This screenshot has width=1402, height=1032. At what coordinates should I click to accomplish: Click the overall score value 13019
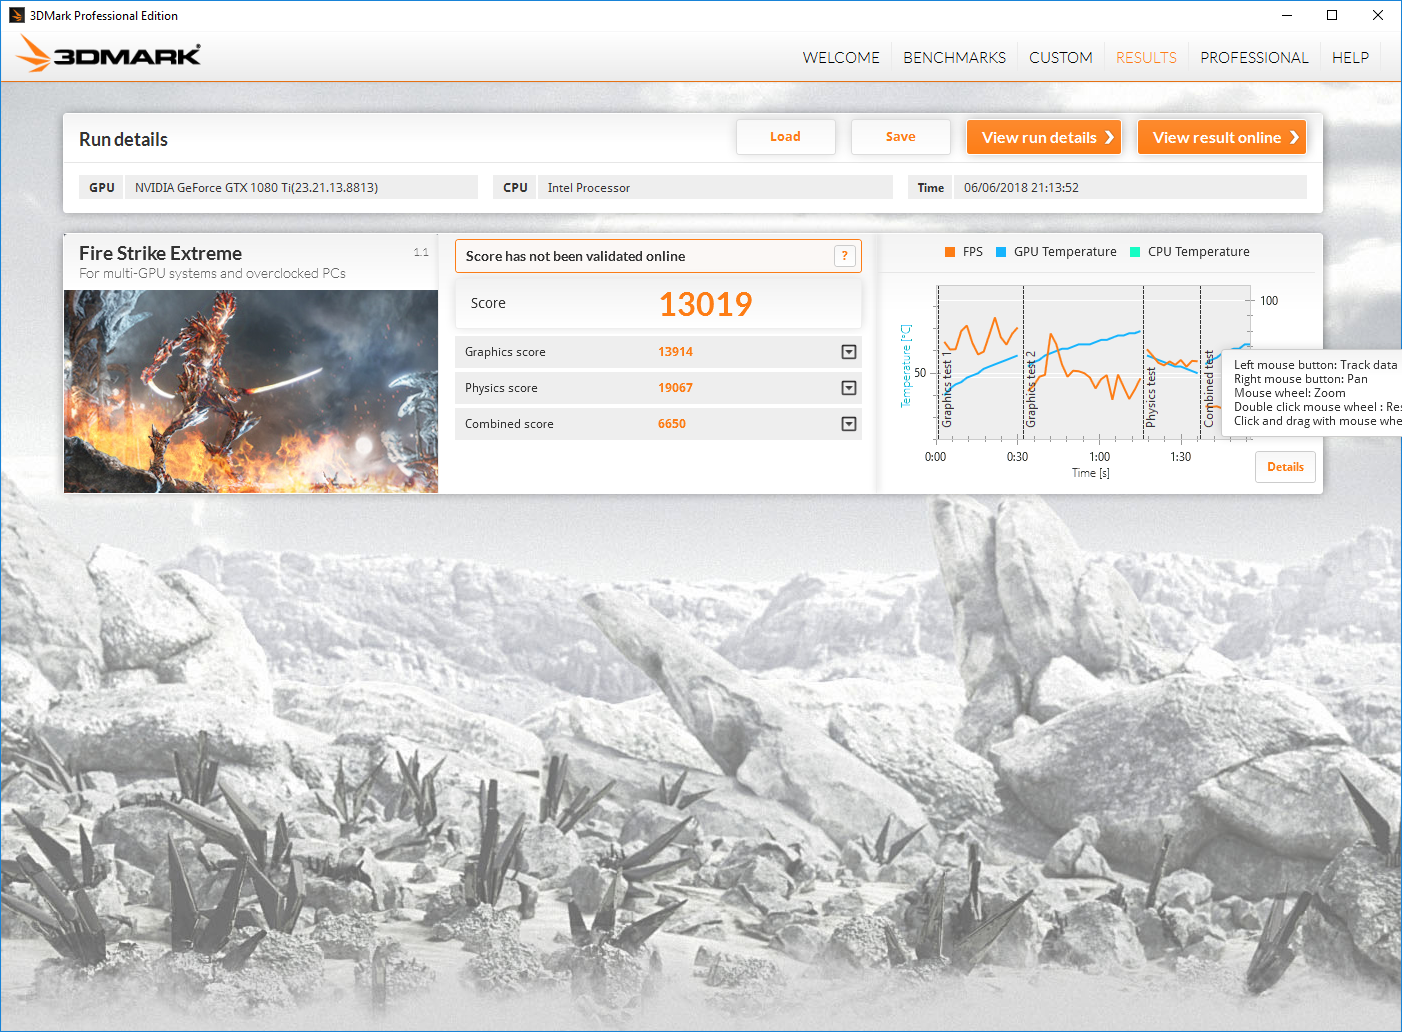tap(705, 304)
